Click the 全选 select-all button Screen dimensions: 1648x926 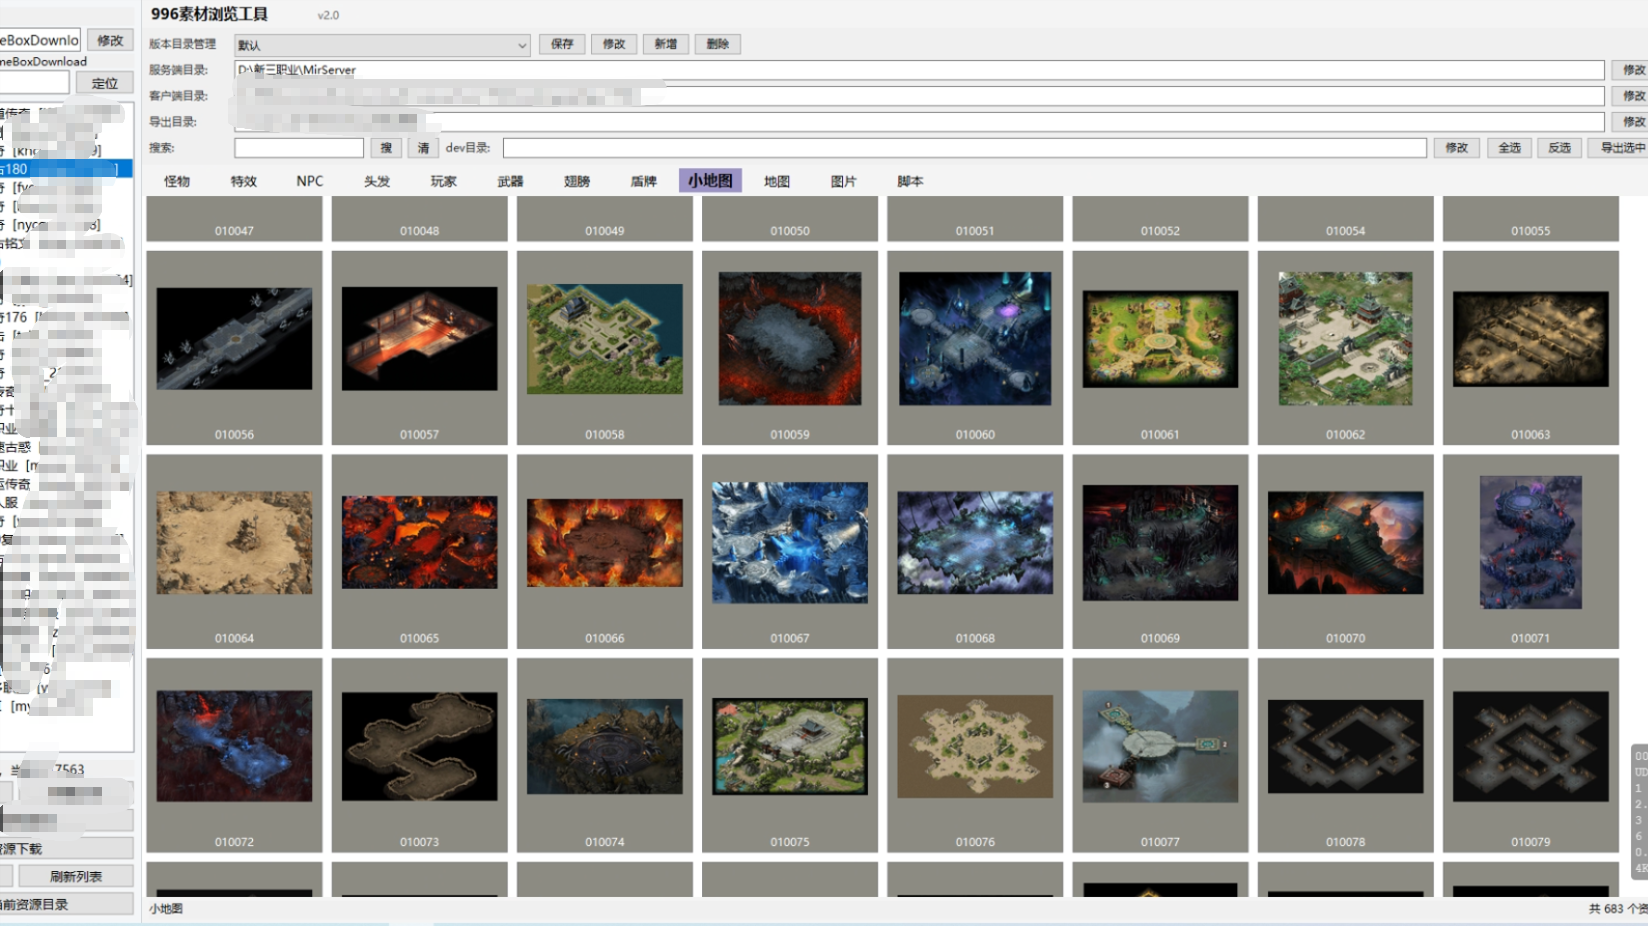[1509, 148]
